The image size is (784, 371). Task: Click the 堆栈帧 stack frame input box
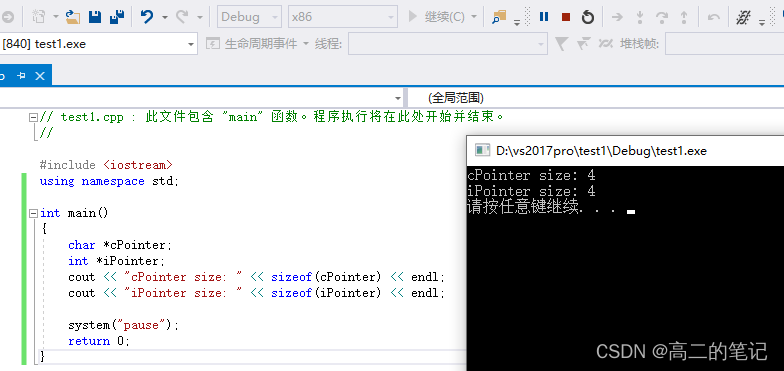(724, 44)
